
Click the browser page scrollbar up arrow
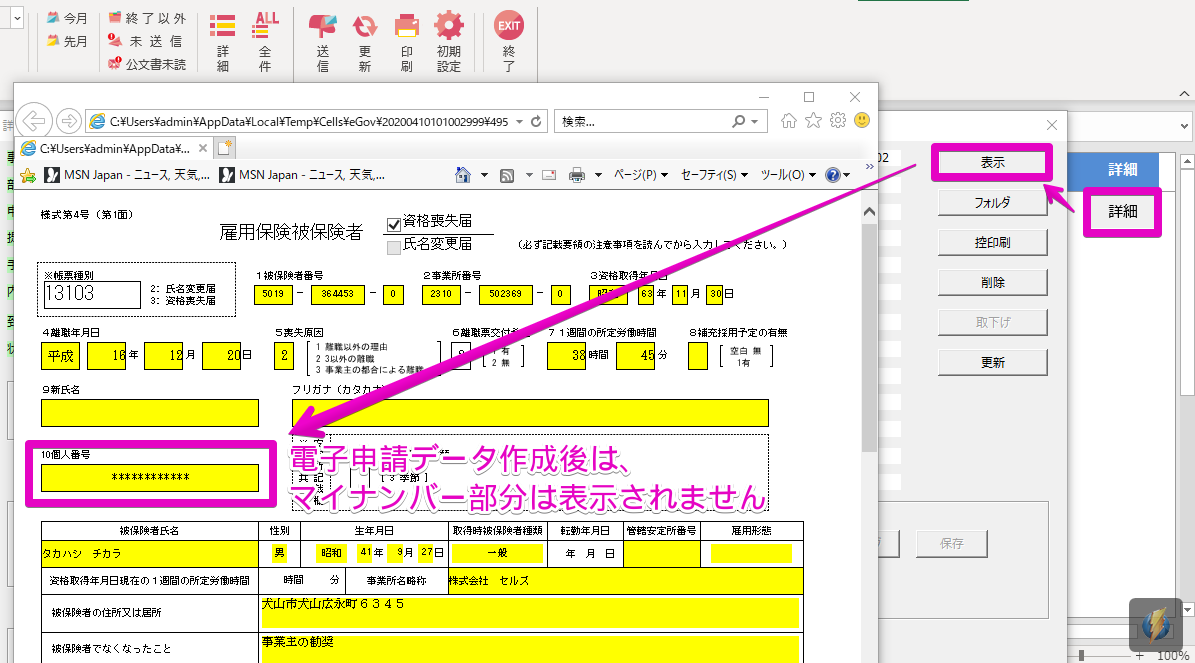870,212
